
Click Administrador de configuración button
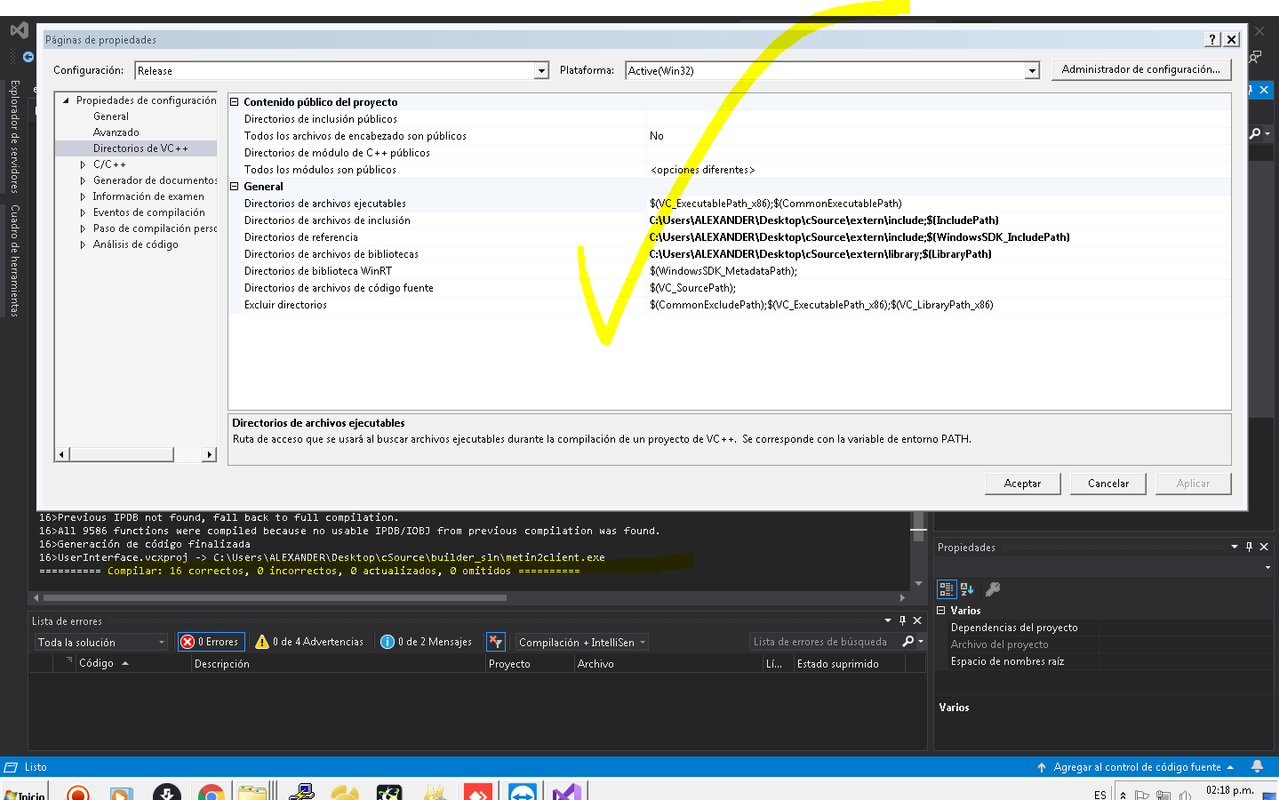click(x=1141, y=70)
